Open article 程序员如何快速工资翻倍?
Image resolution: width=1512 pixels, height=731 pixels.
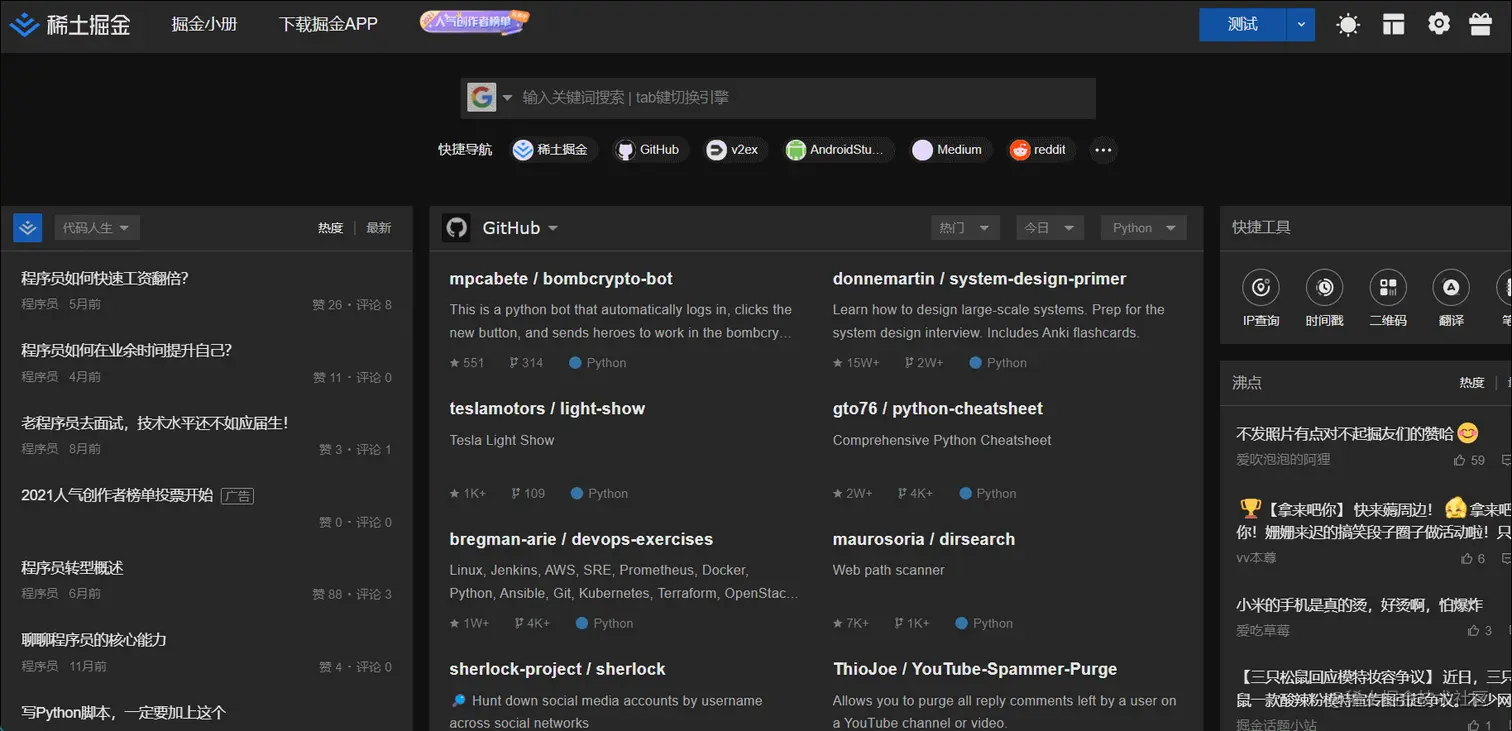click(105, 278)
